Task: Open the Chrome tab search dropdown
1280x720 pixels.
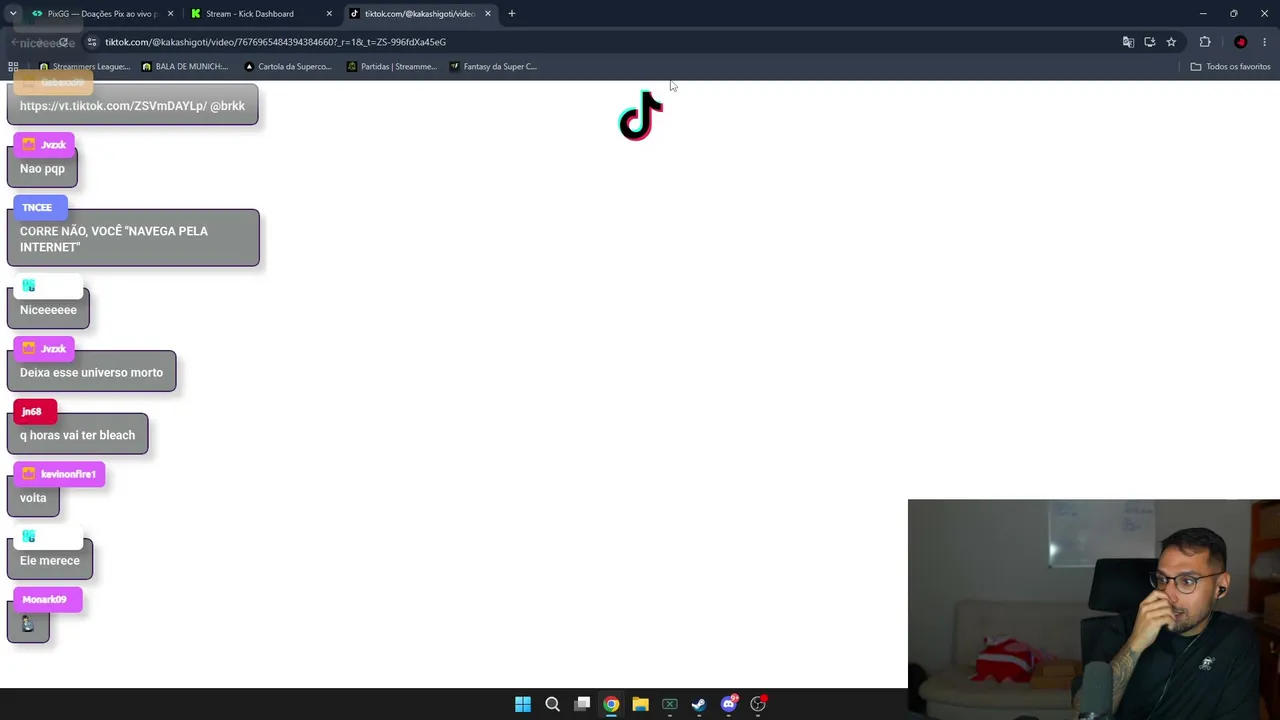Action: [x=13, y=14]
